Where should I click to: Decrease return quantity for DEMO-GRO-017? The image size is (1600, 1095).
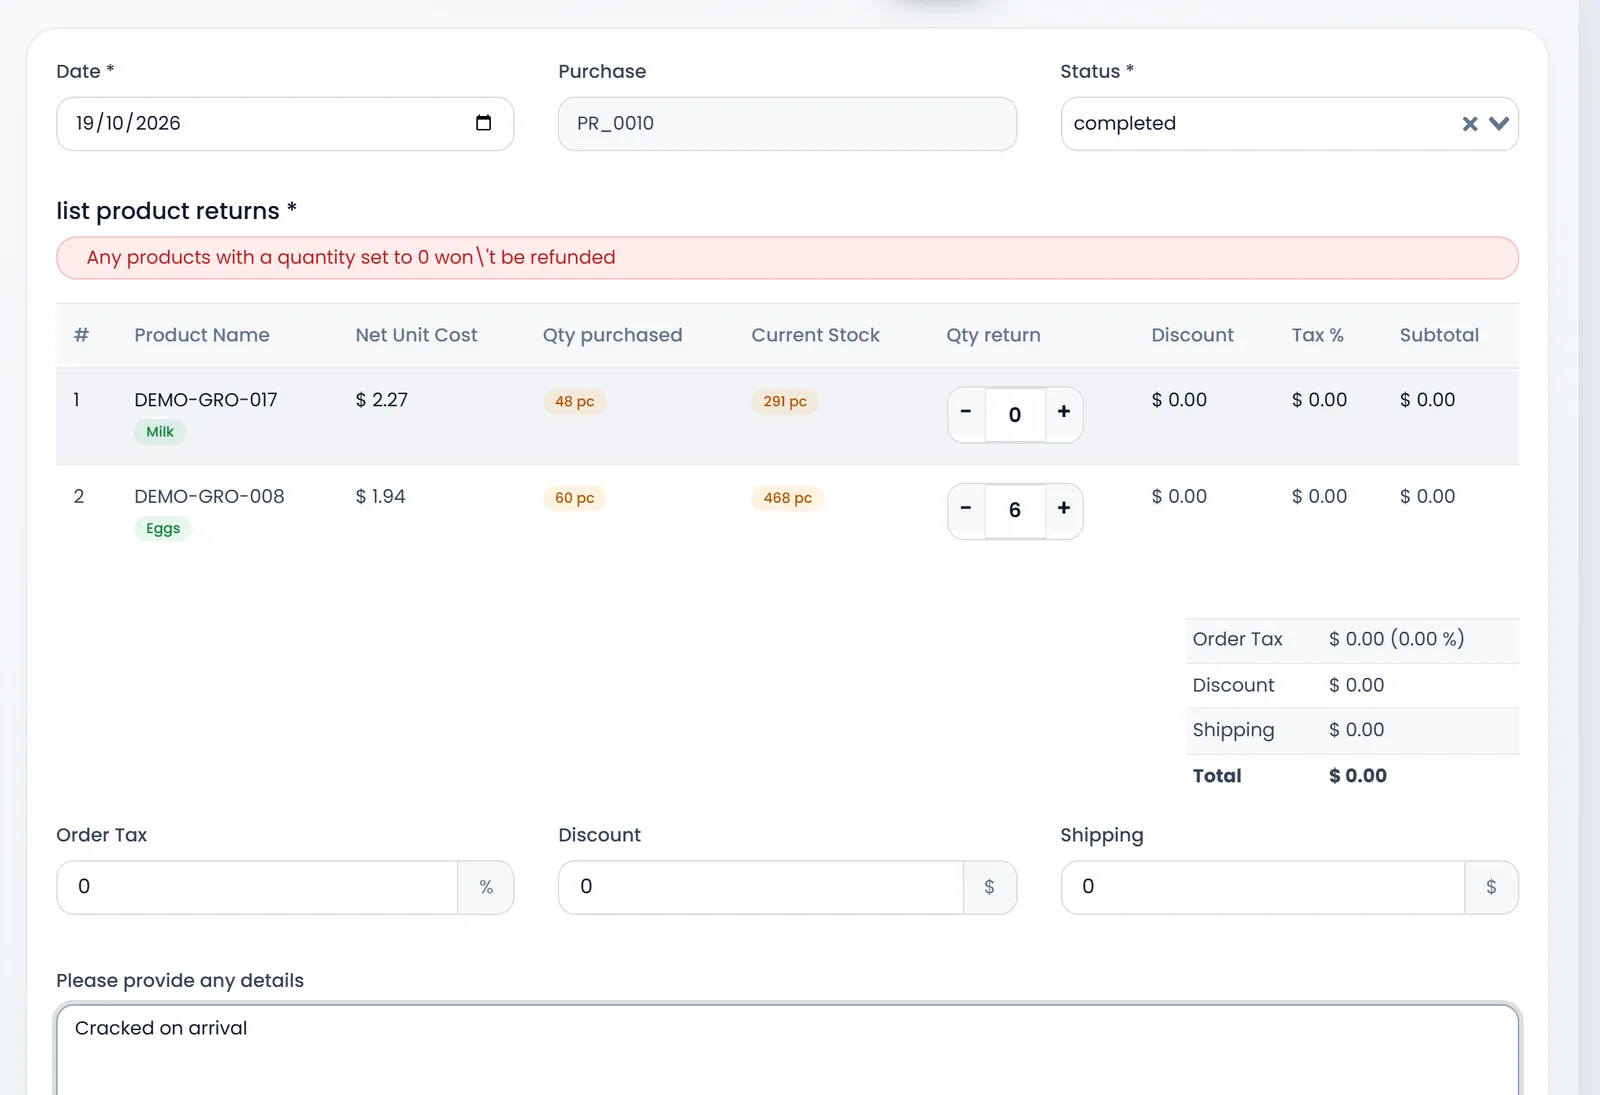tap(966, 413)
